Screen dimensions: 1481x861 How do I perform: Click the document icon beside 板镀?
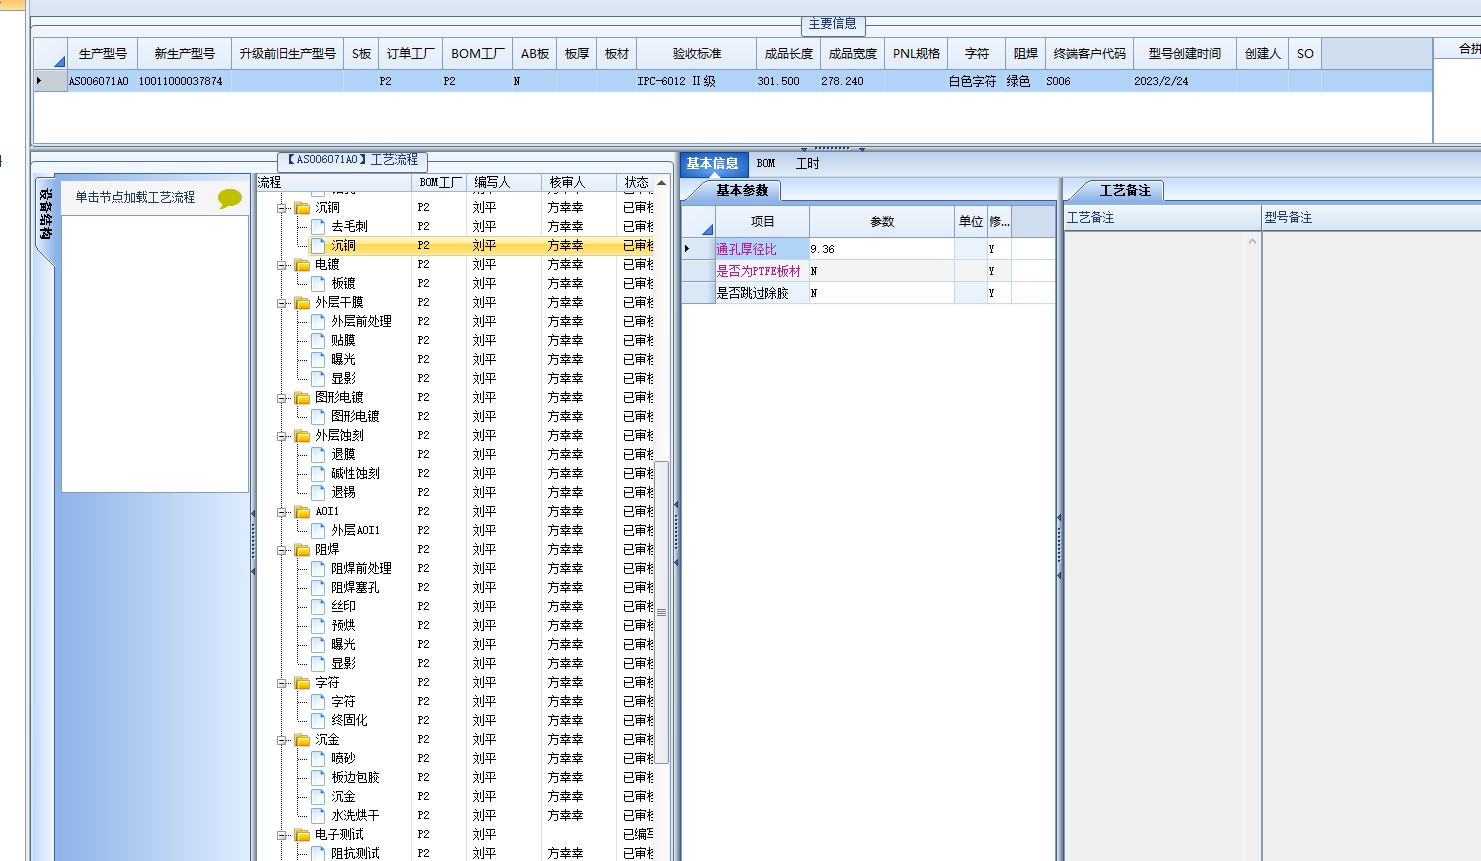click(x=318, y=284)
